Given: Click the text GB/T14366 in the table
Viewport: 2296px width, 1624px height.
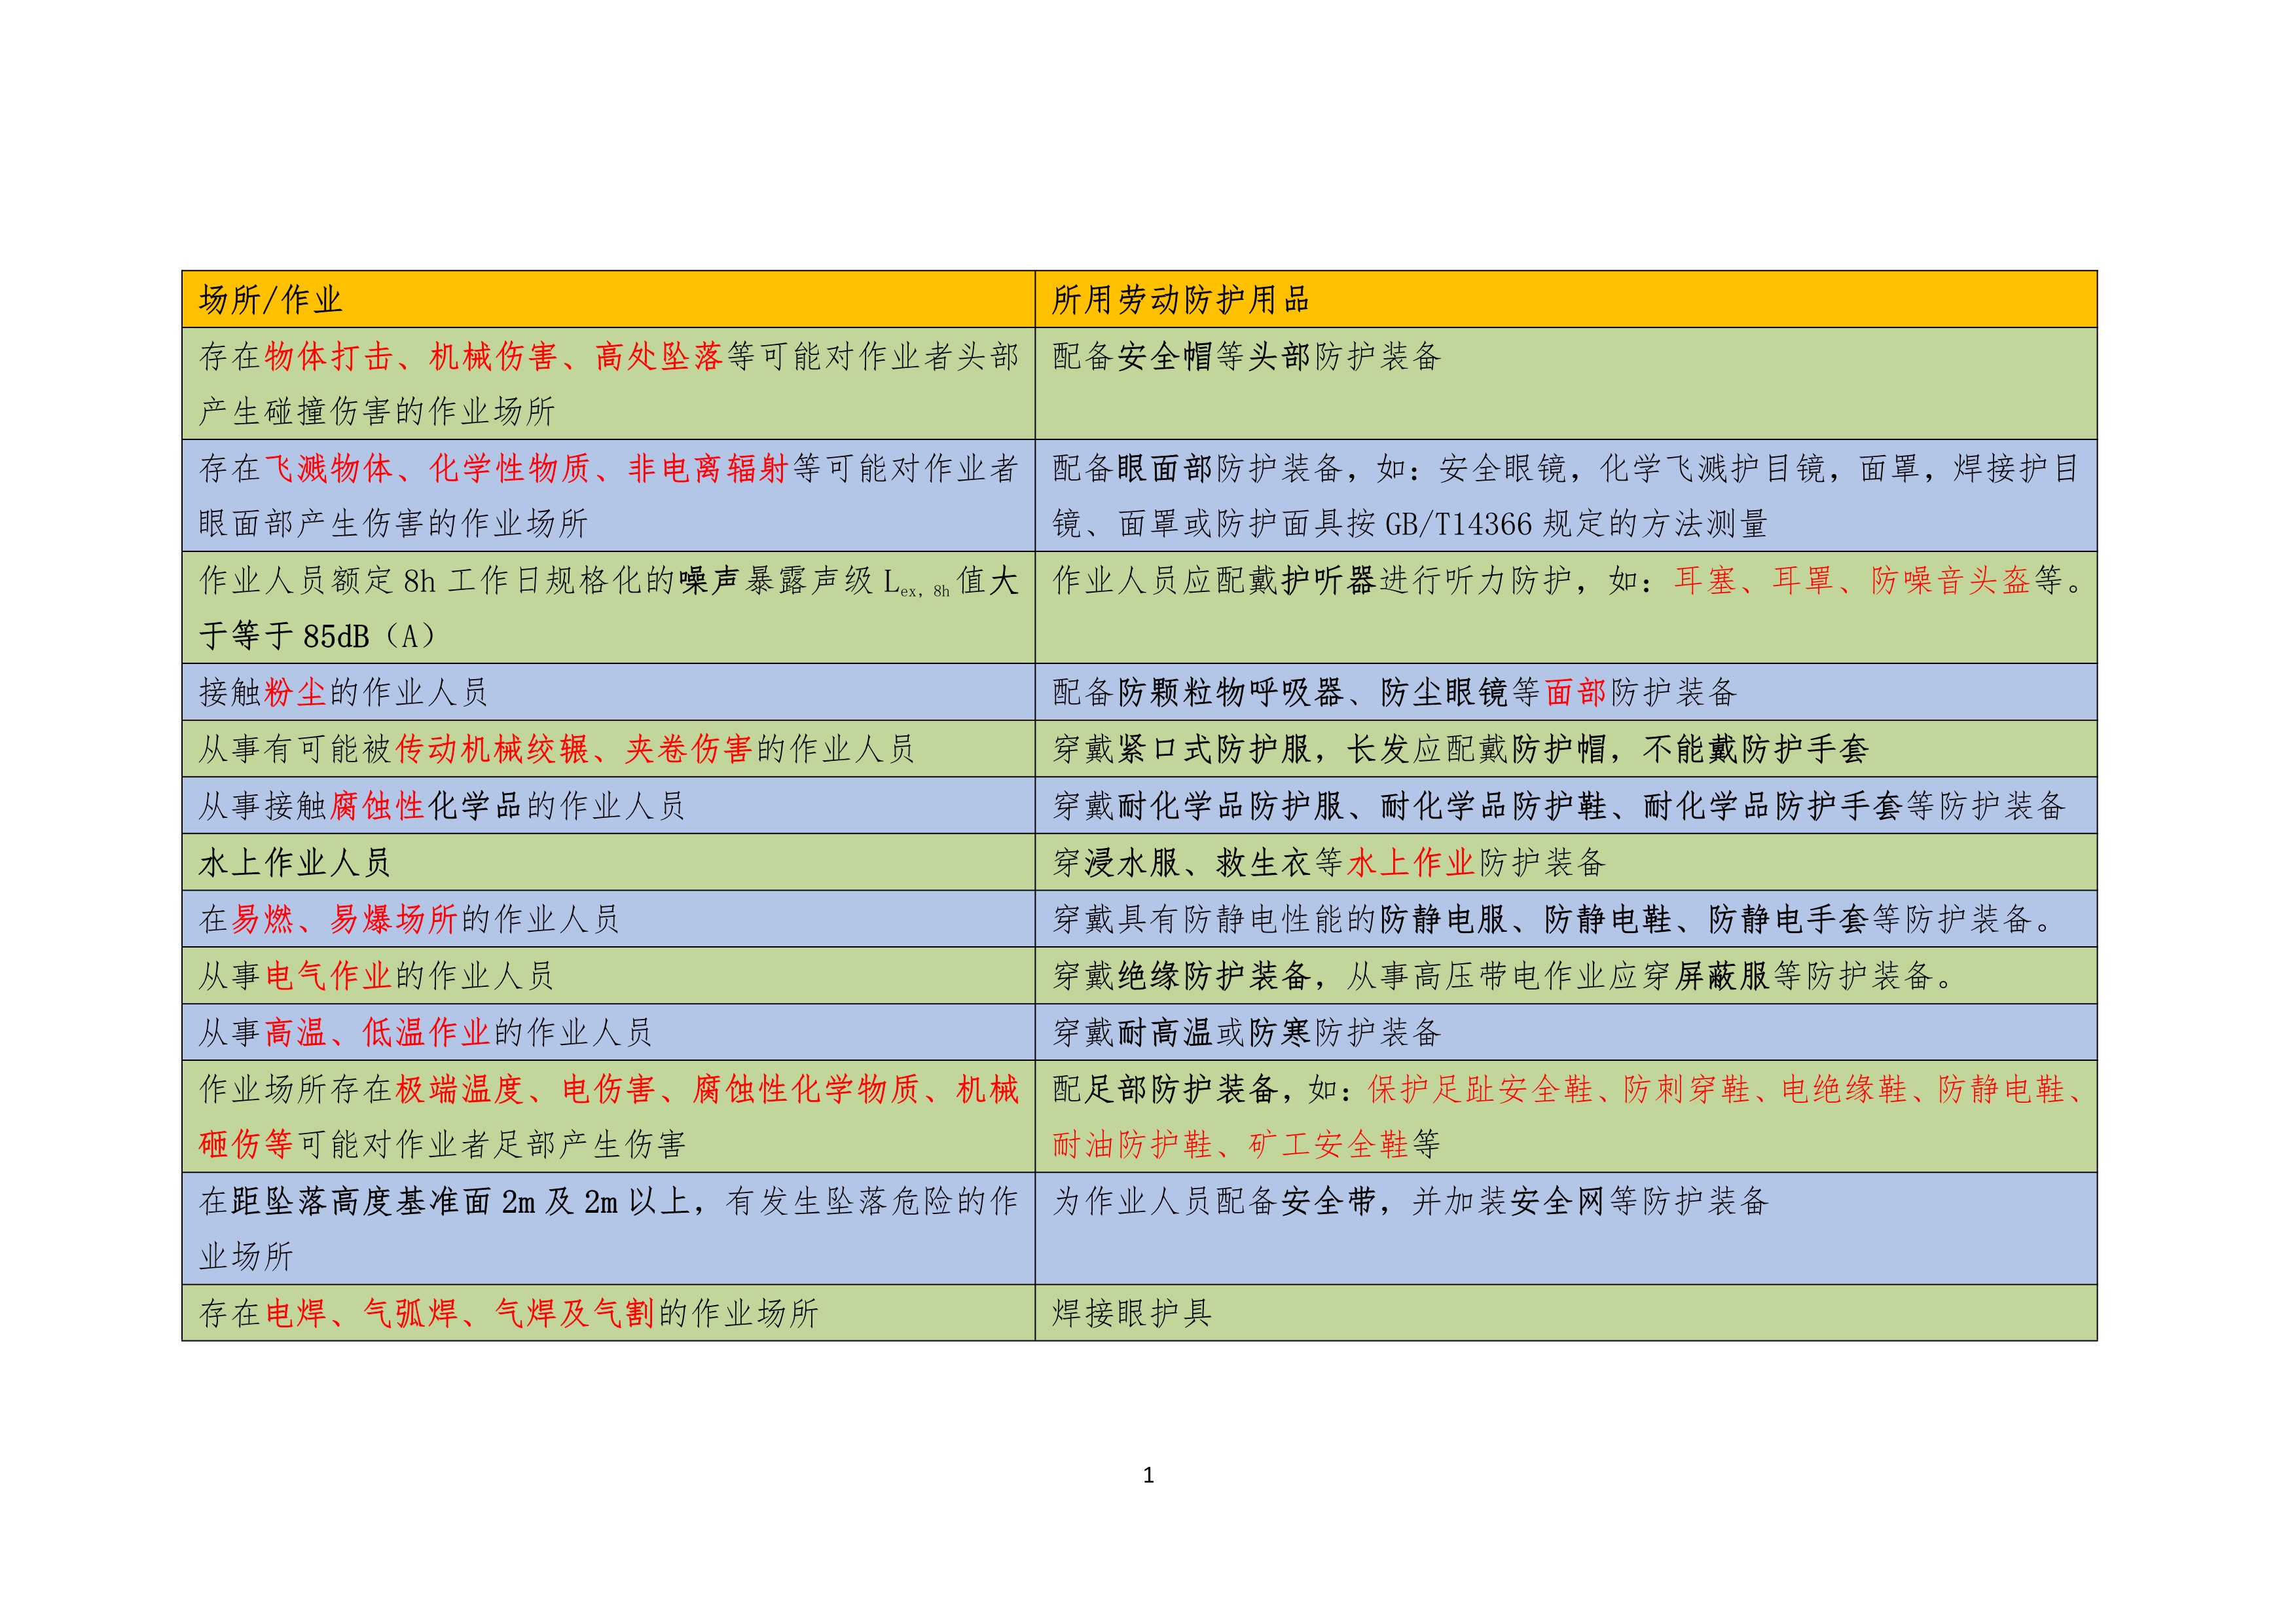Looking at the screenshot, I should (x=1459, y=524).
